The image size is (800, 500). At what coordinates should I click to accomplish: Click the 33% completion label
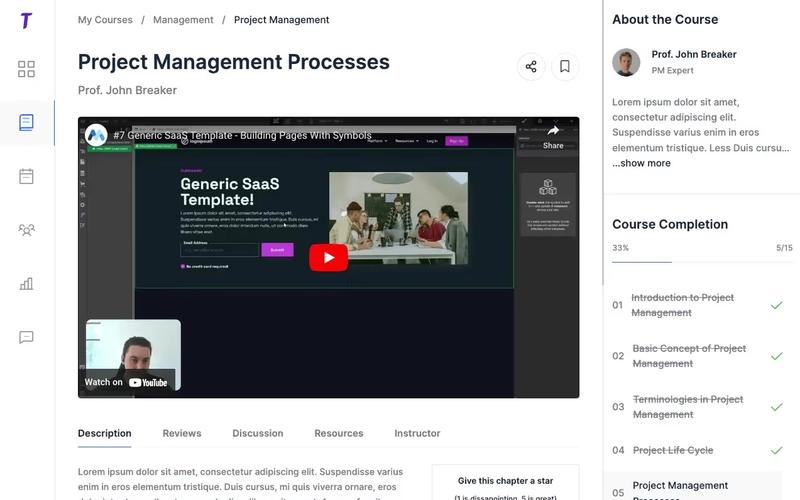(x=620, y=248)
